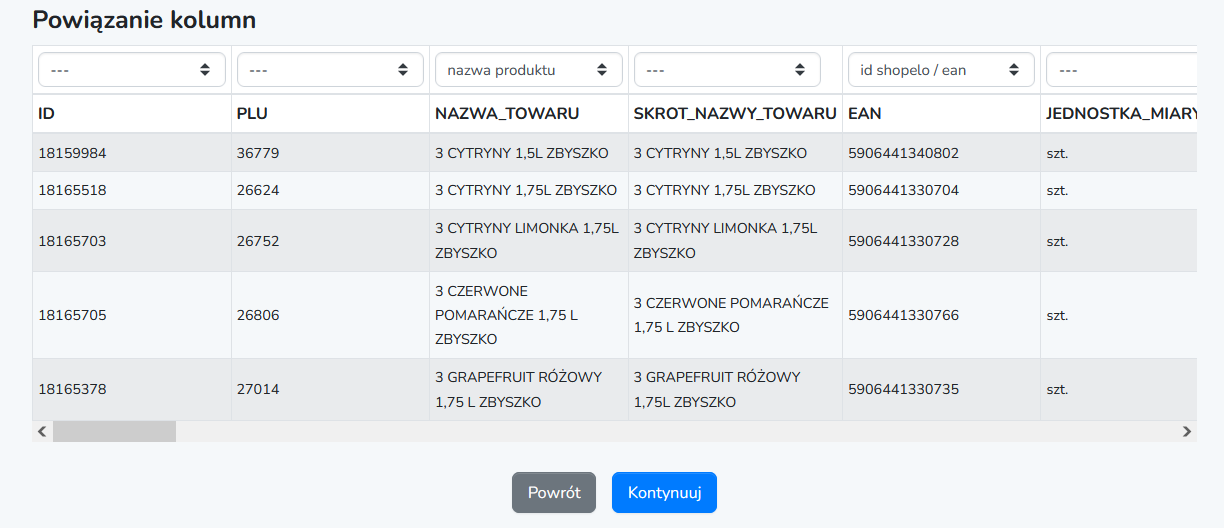
Task: Open the mapping dropdown above ID column
Action: (131, 70)
